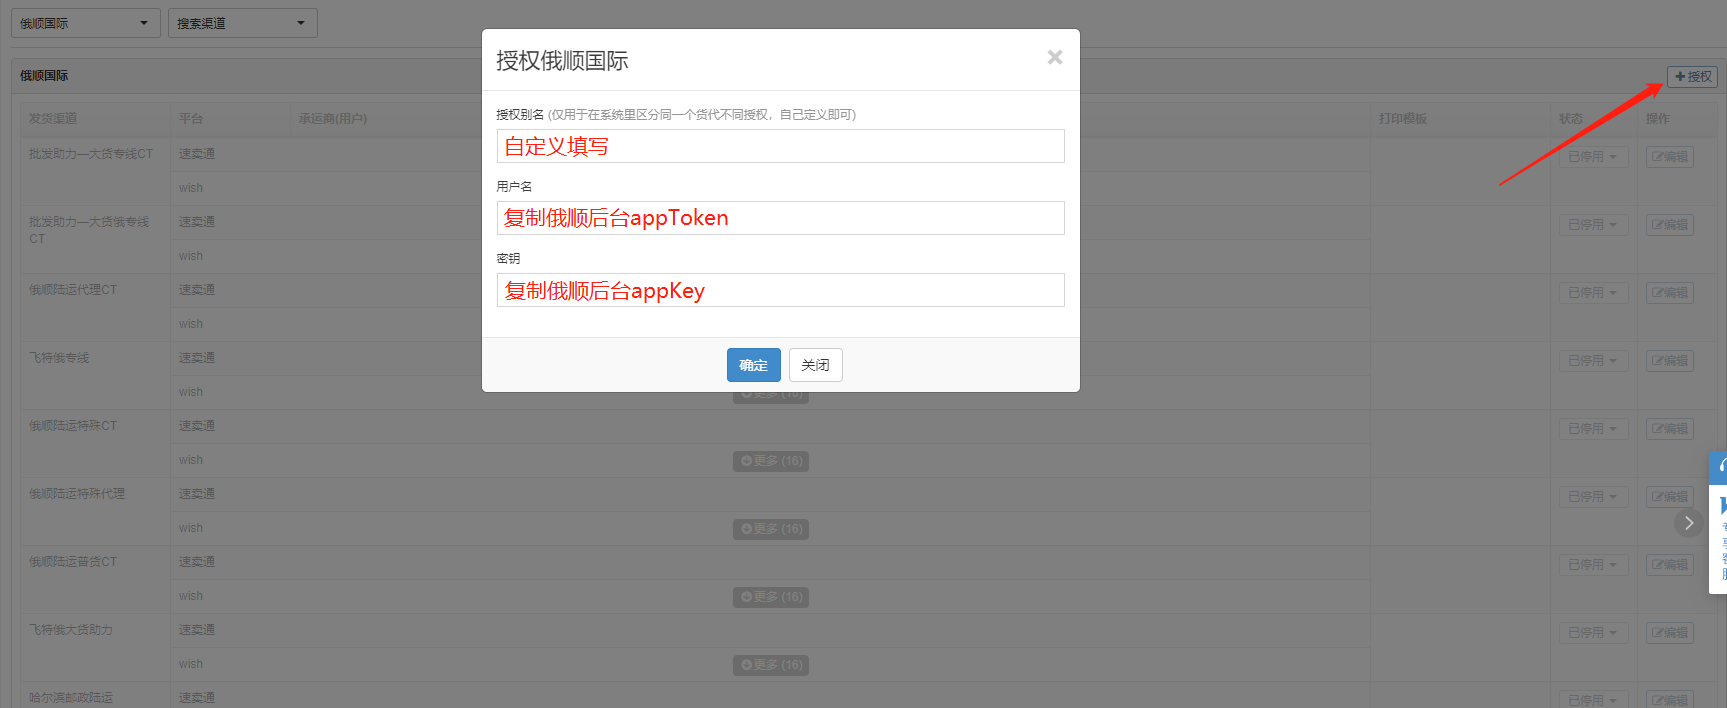Screen dimensions: 1727x708
Task: Click edit icon for 飞特俄专线 row
Action: 1669,361
